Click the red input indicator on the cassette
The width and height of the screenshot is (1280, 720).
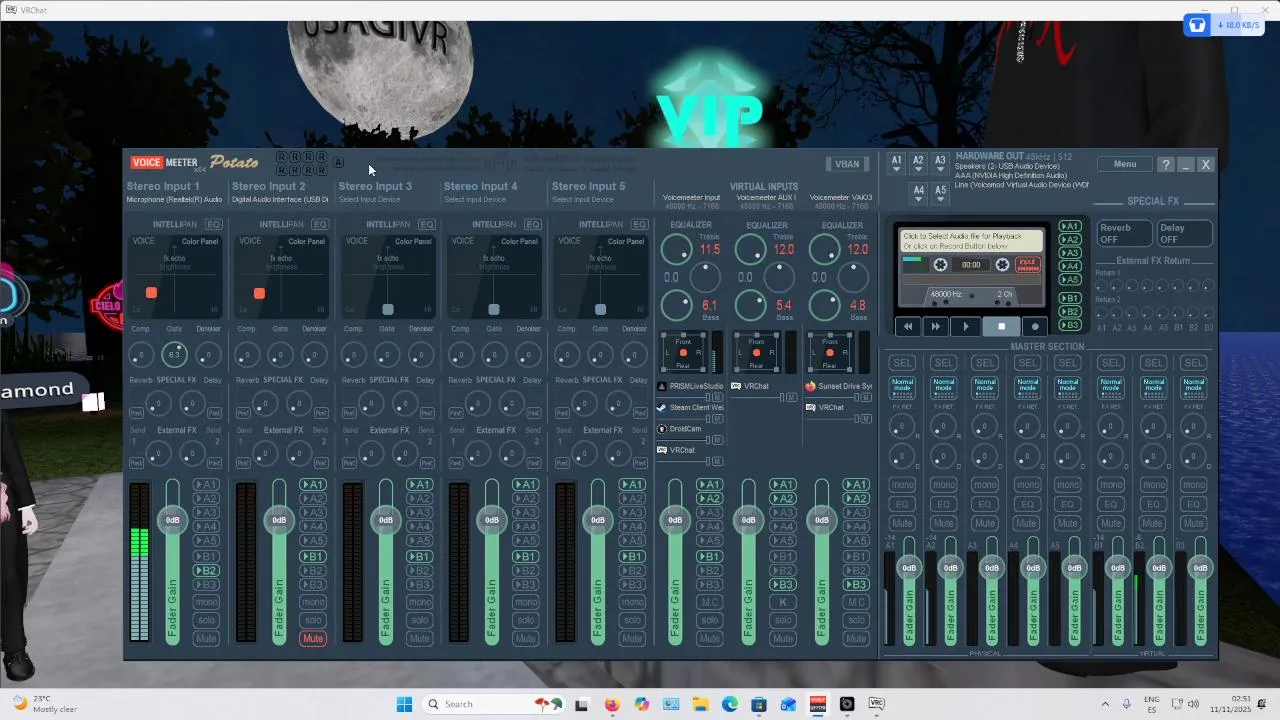pyautogui.click(x=1027, y=264)
